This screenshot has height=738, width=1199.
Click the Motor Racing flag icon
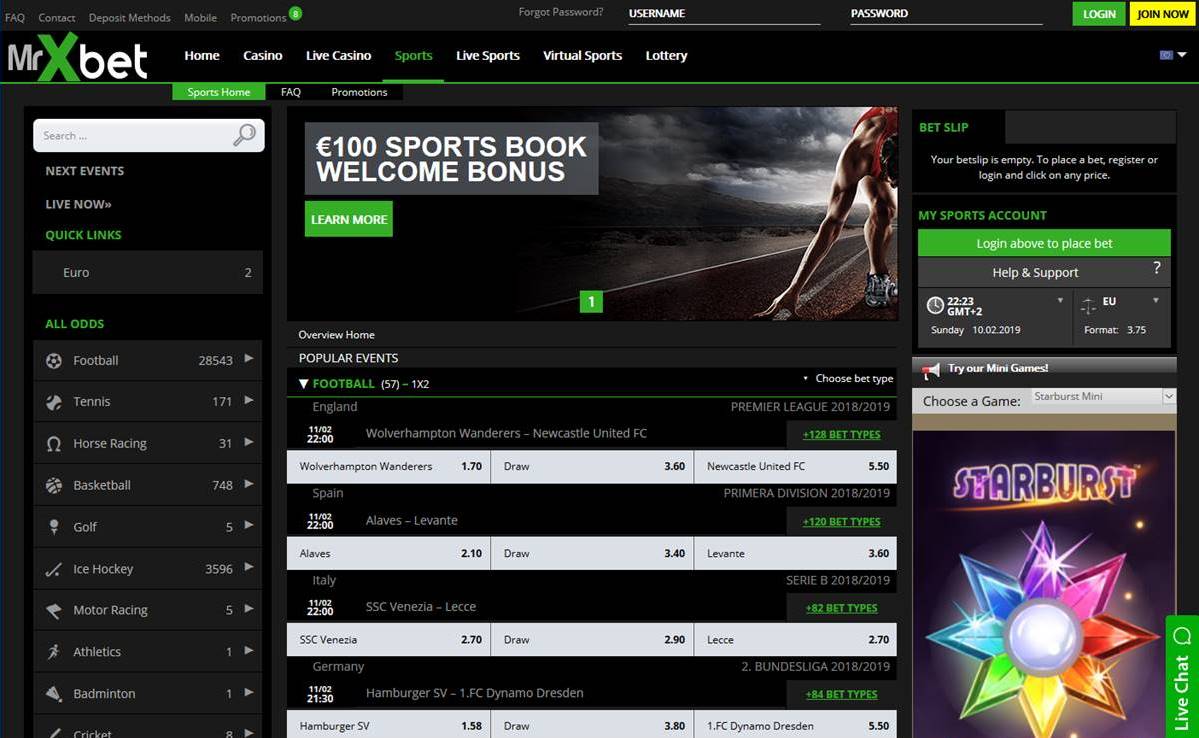[54, 610]
